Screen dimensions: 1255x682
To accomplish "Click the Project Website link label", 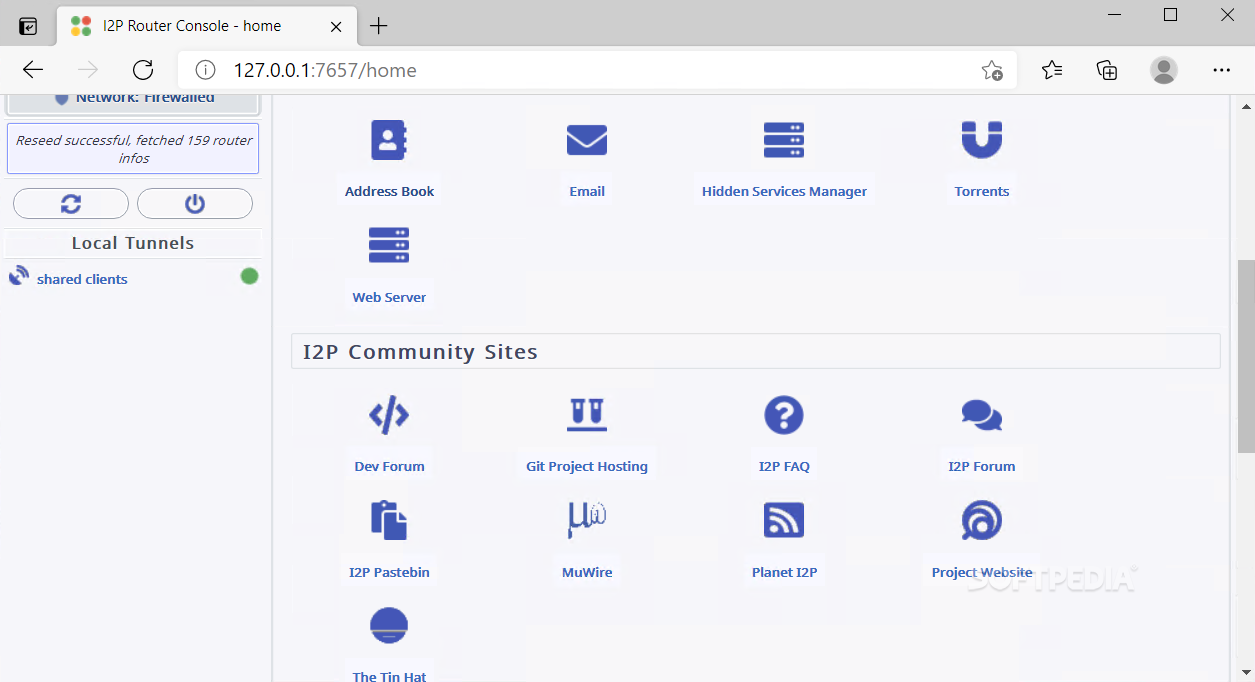I will point(982,572).
